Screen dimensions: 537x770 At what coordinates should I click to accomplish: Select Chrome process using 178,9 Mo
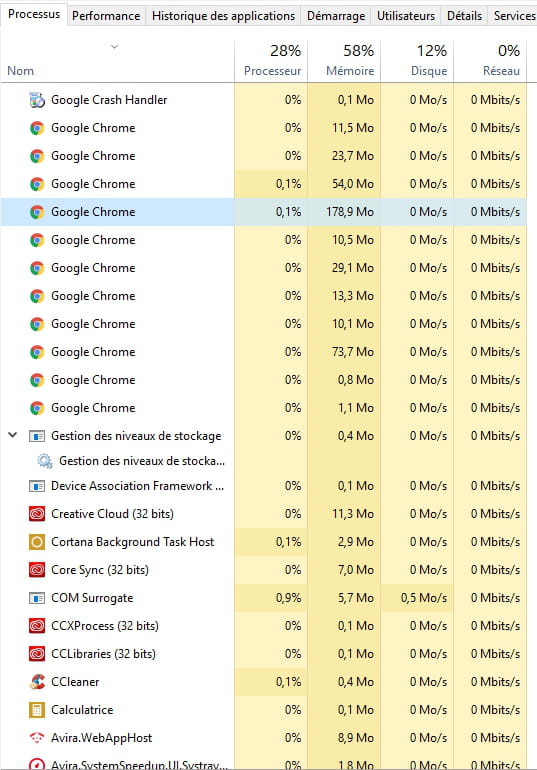click(x=264, y=212)
